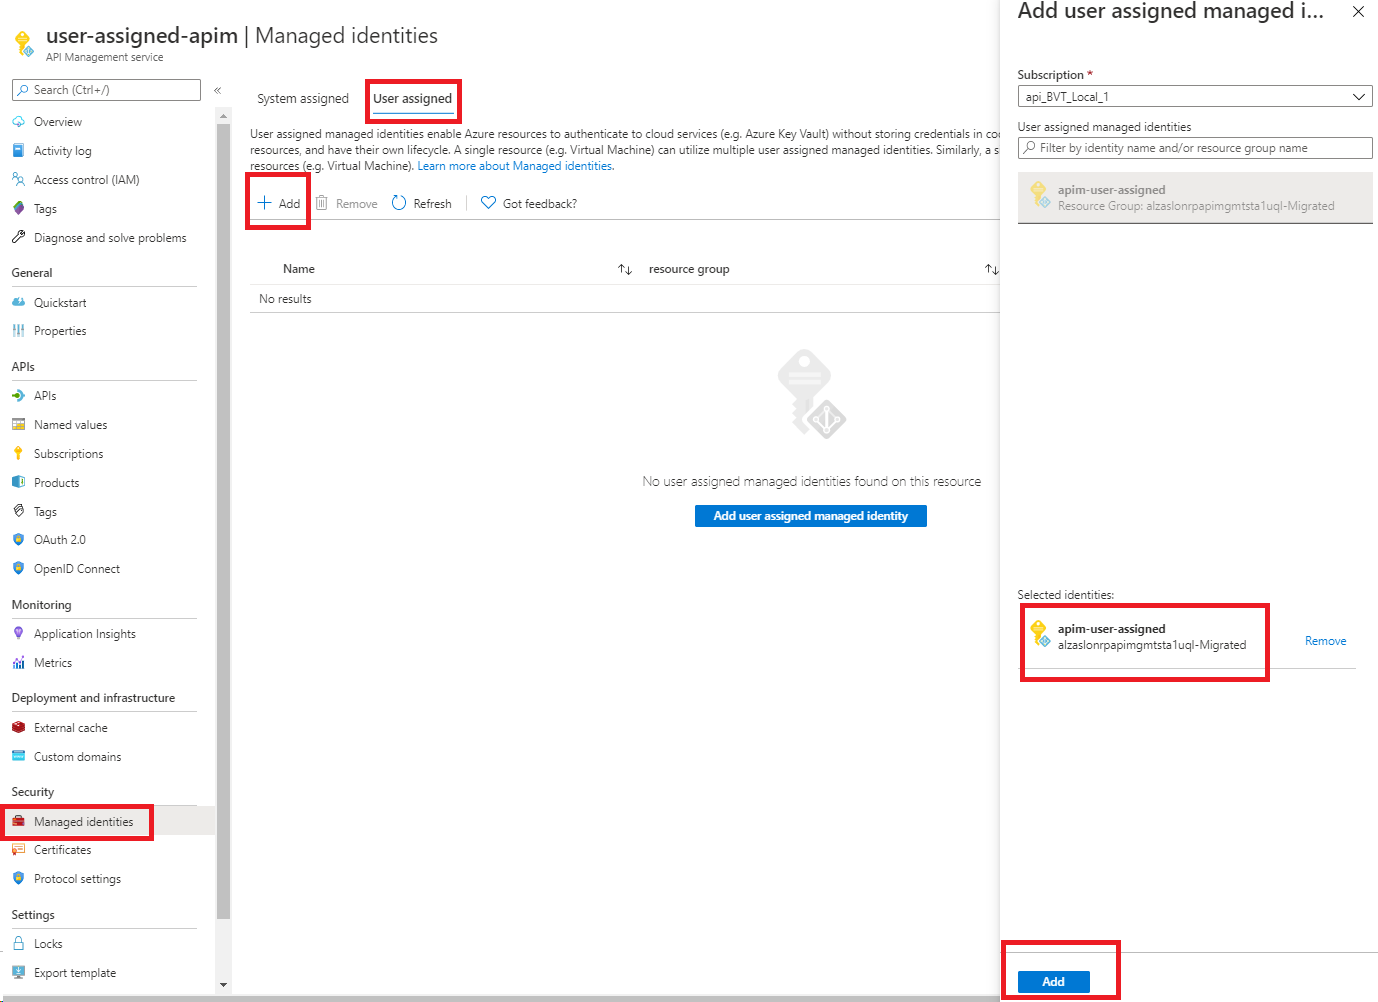
Task: Click the sidebar scroll down arrow
Action: pyautogui.click(x=223, y=985)
